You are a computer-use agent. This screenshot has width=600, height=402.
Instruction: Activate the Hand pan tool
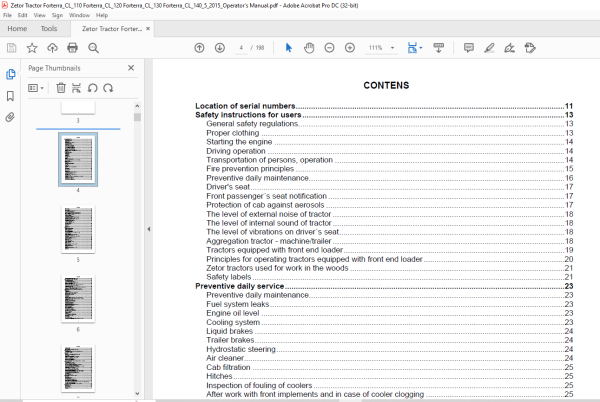pyautogui.click(x=309, y=48)
